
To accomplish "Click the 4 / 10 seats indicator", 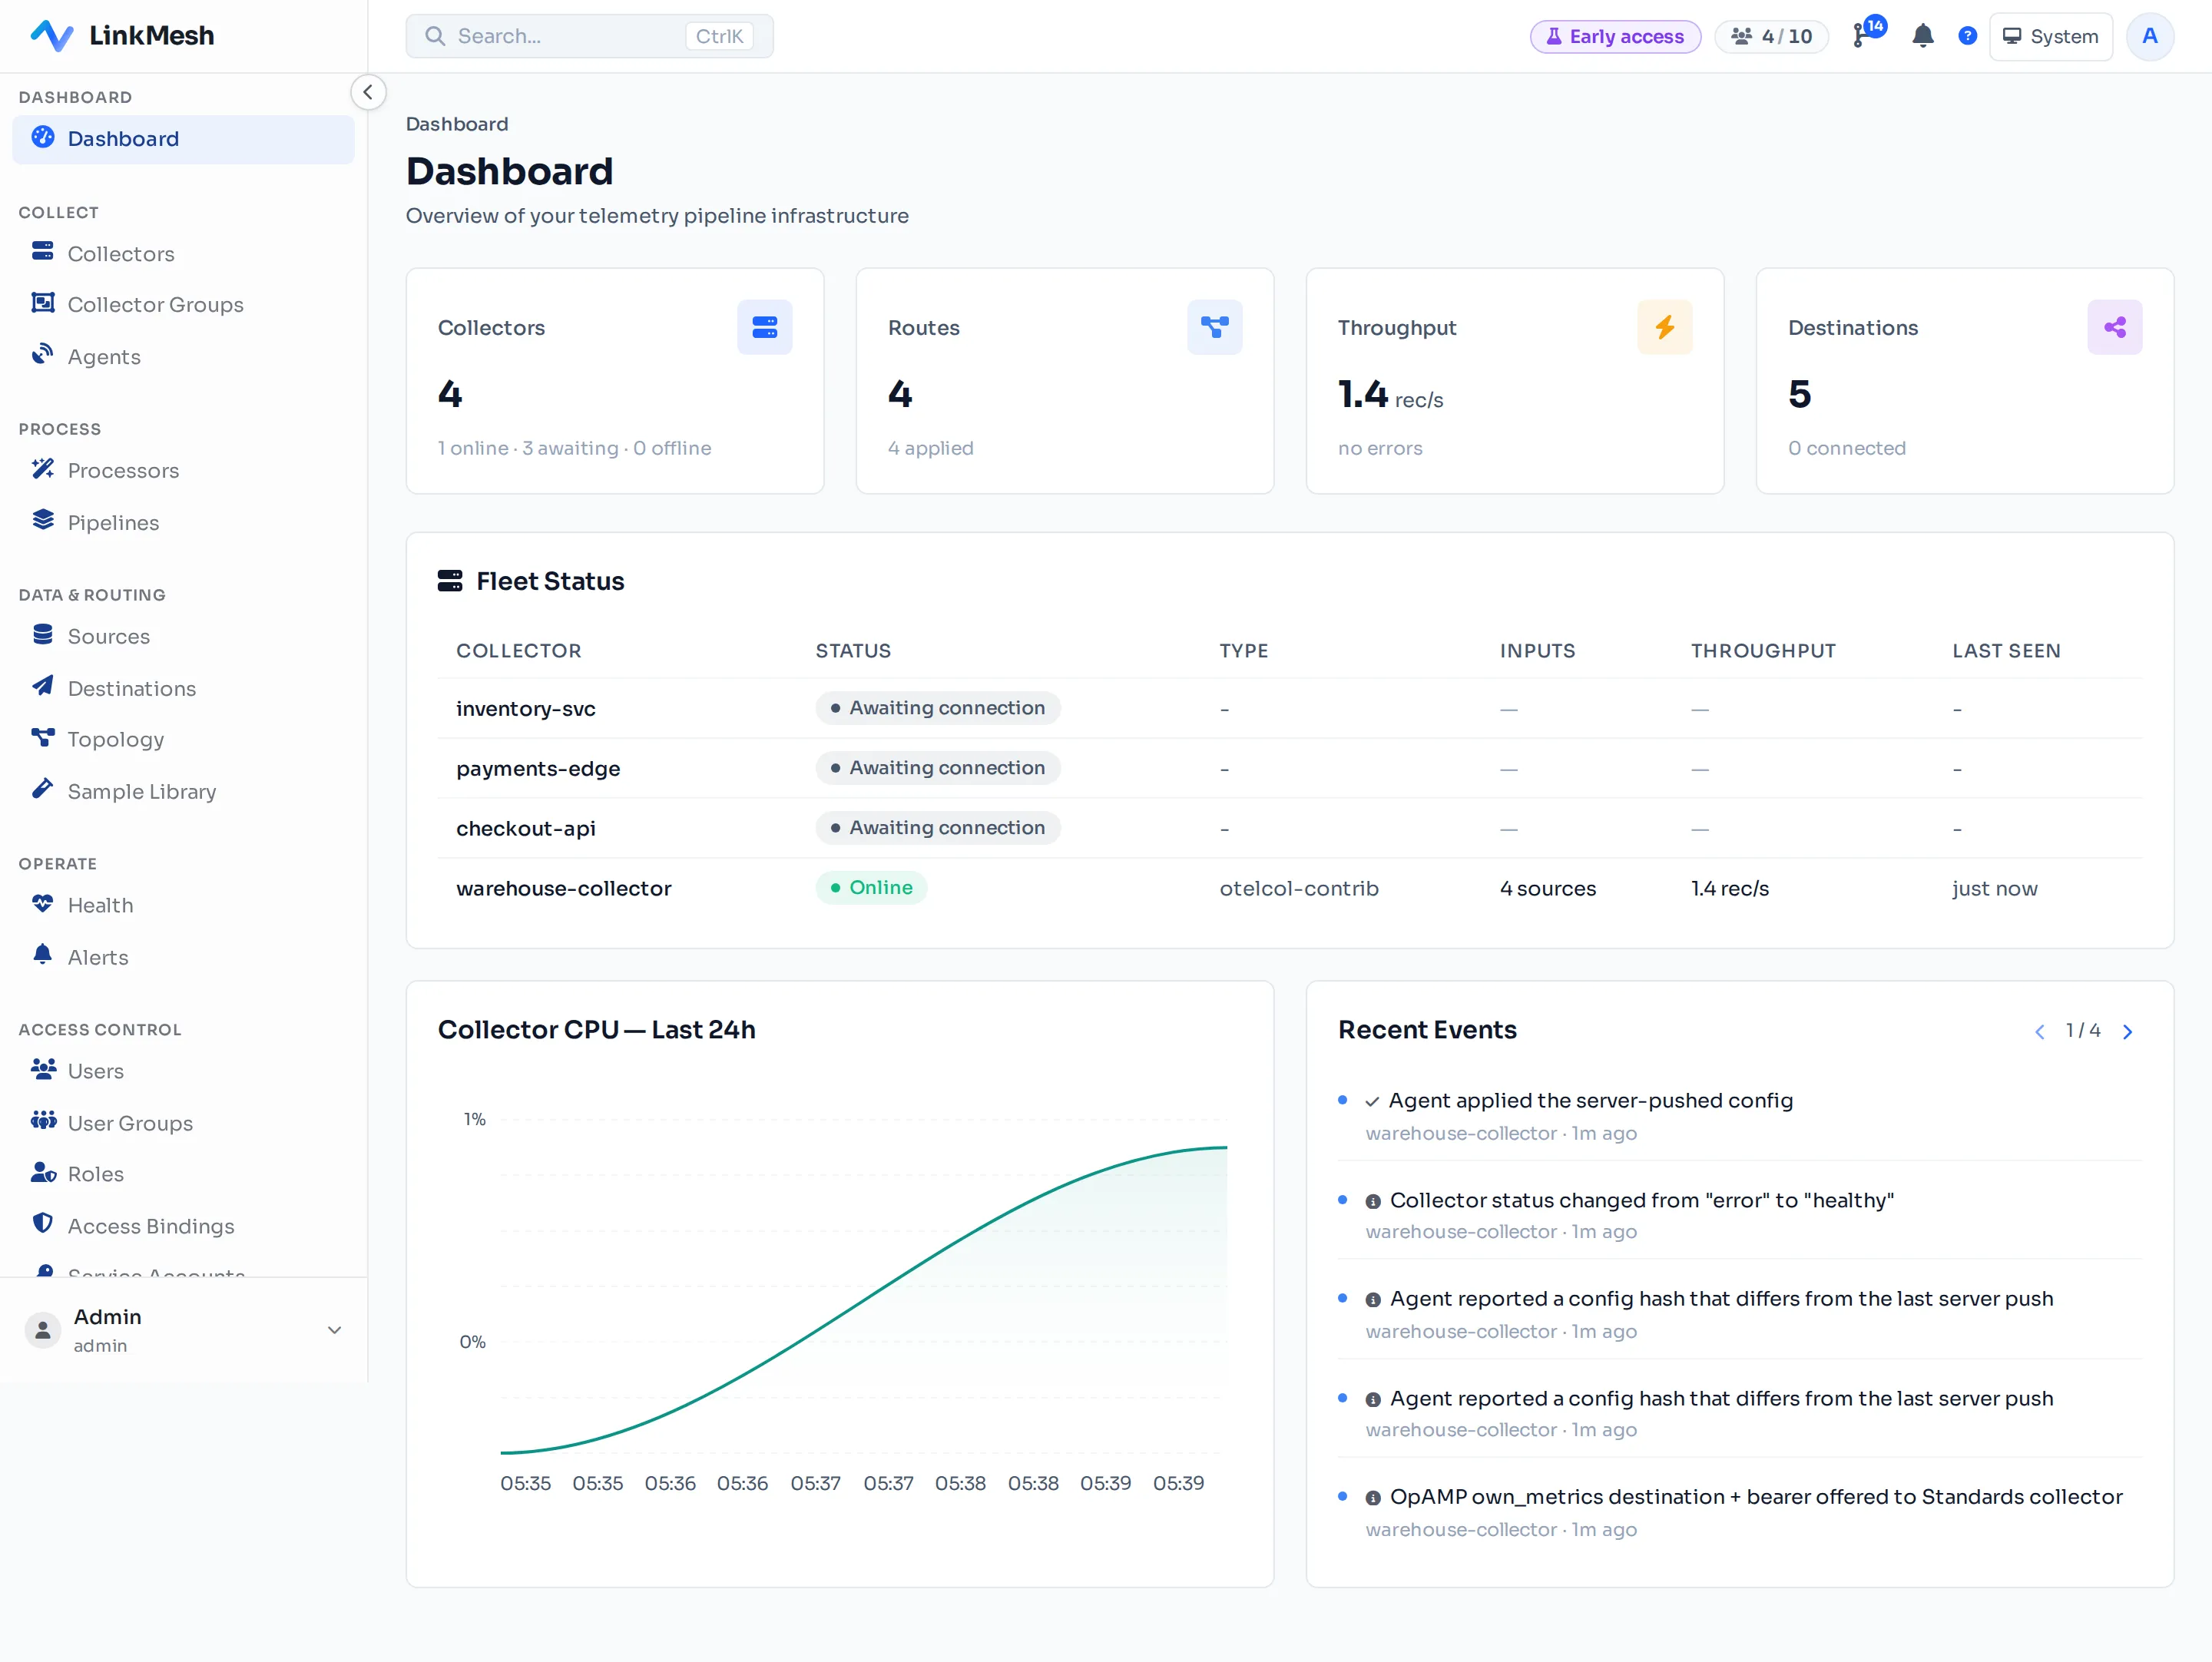I will [1772, 37].
